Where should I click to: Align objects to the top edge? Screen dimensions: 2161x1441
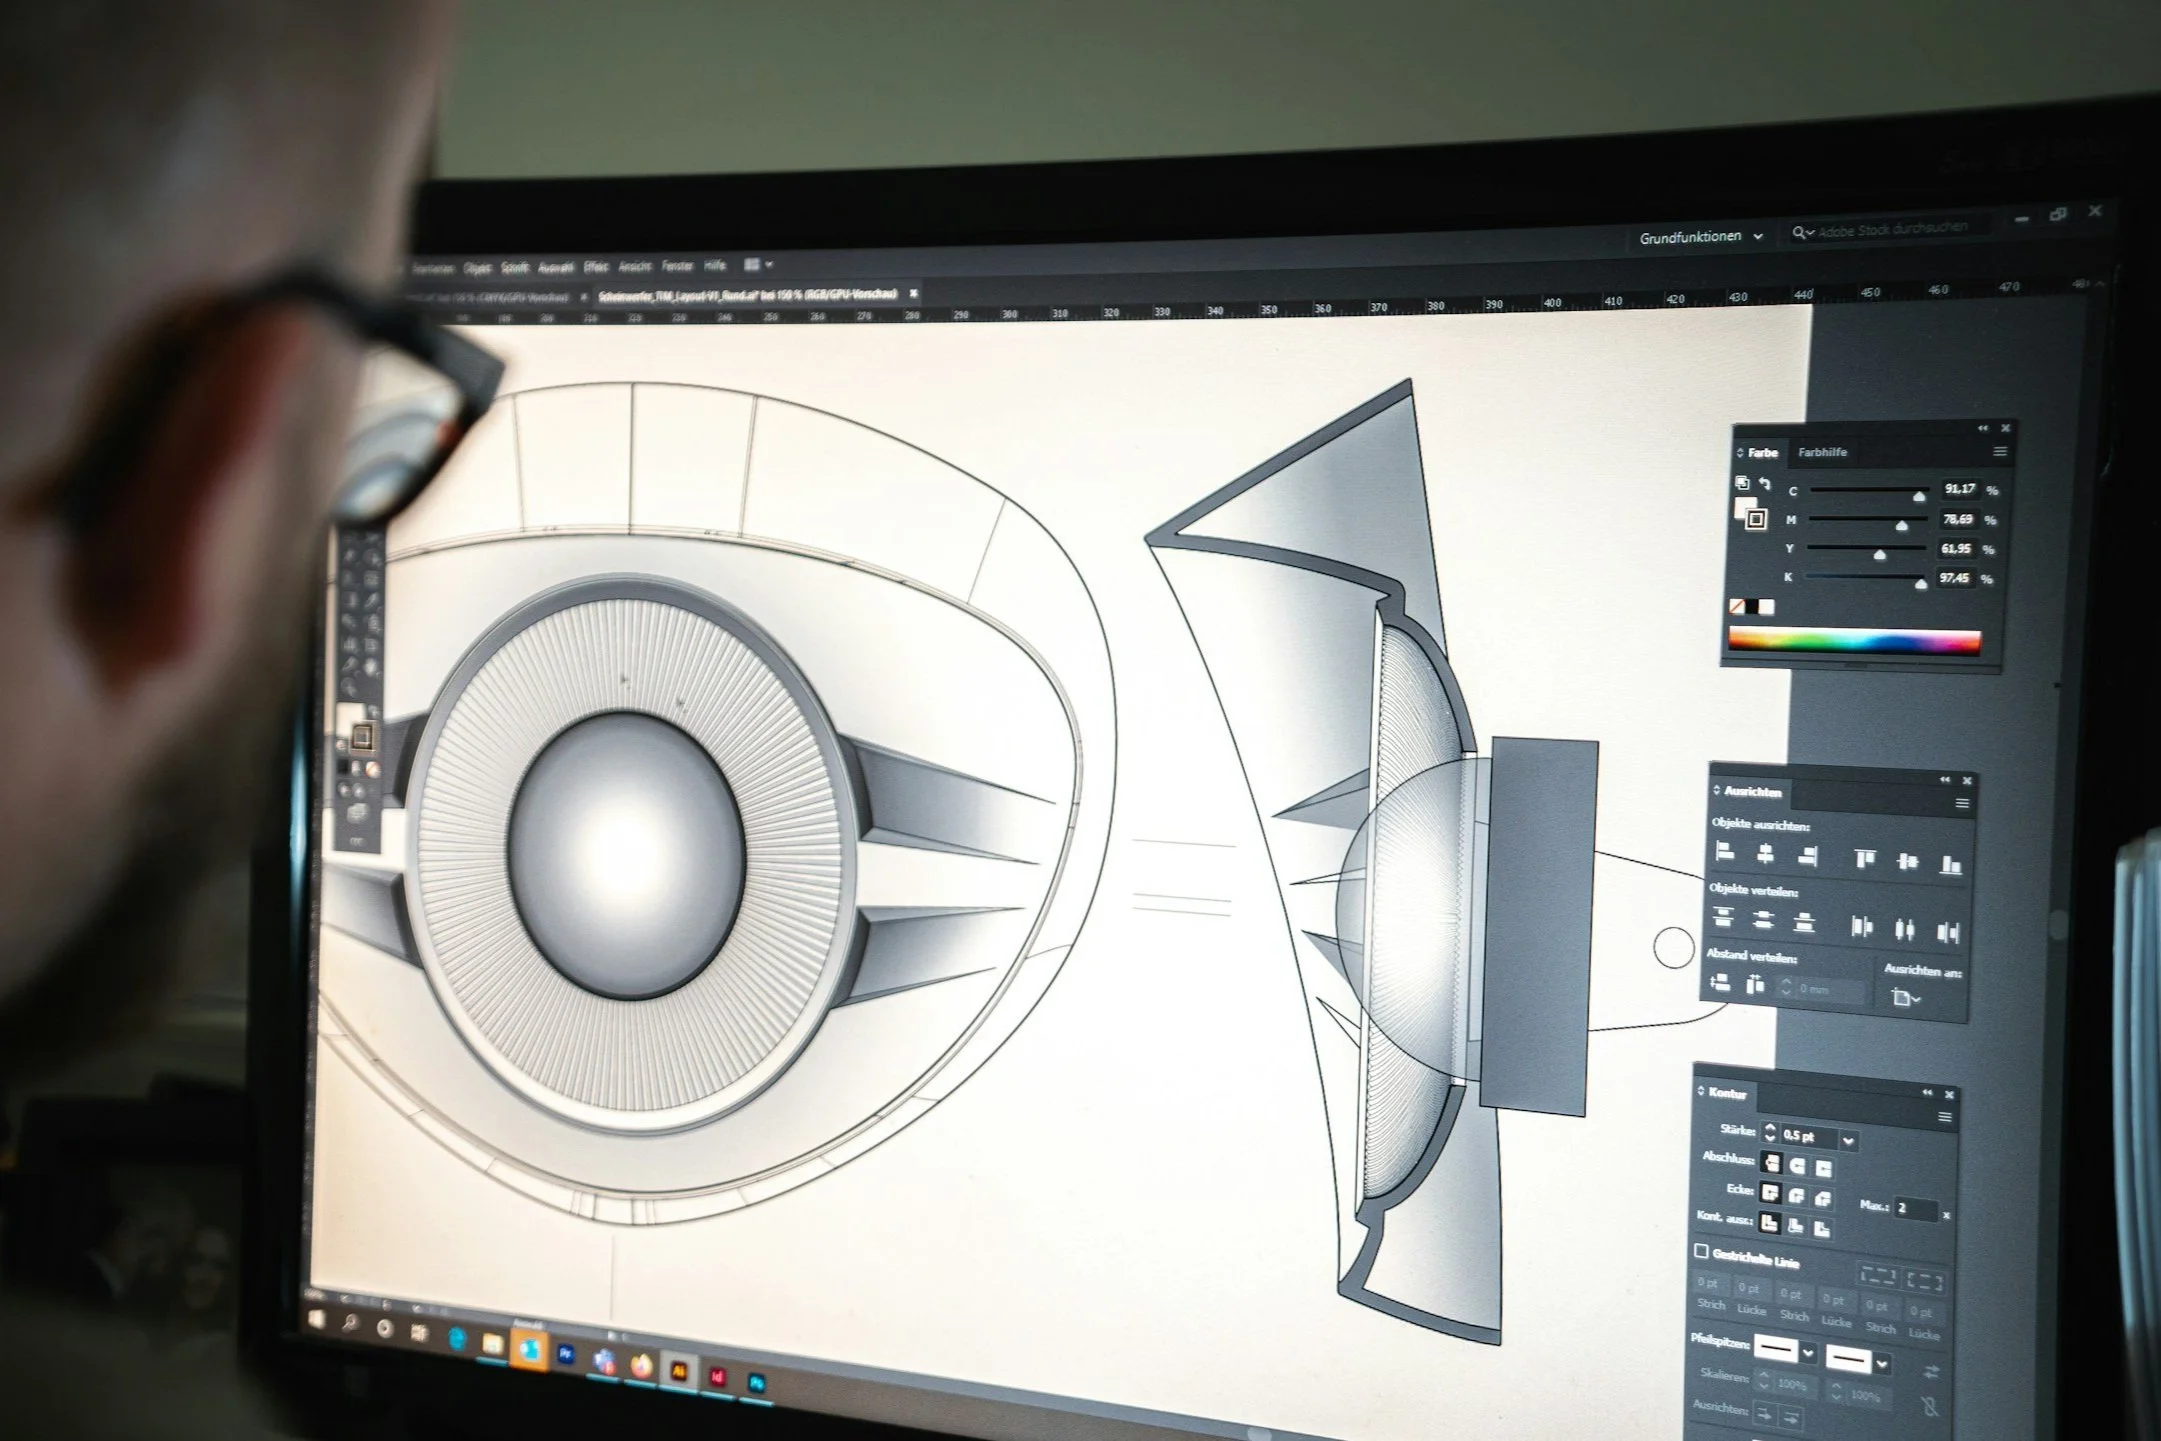[1865, 859]
